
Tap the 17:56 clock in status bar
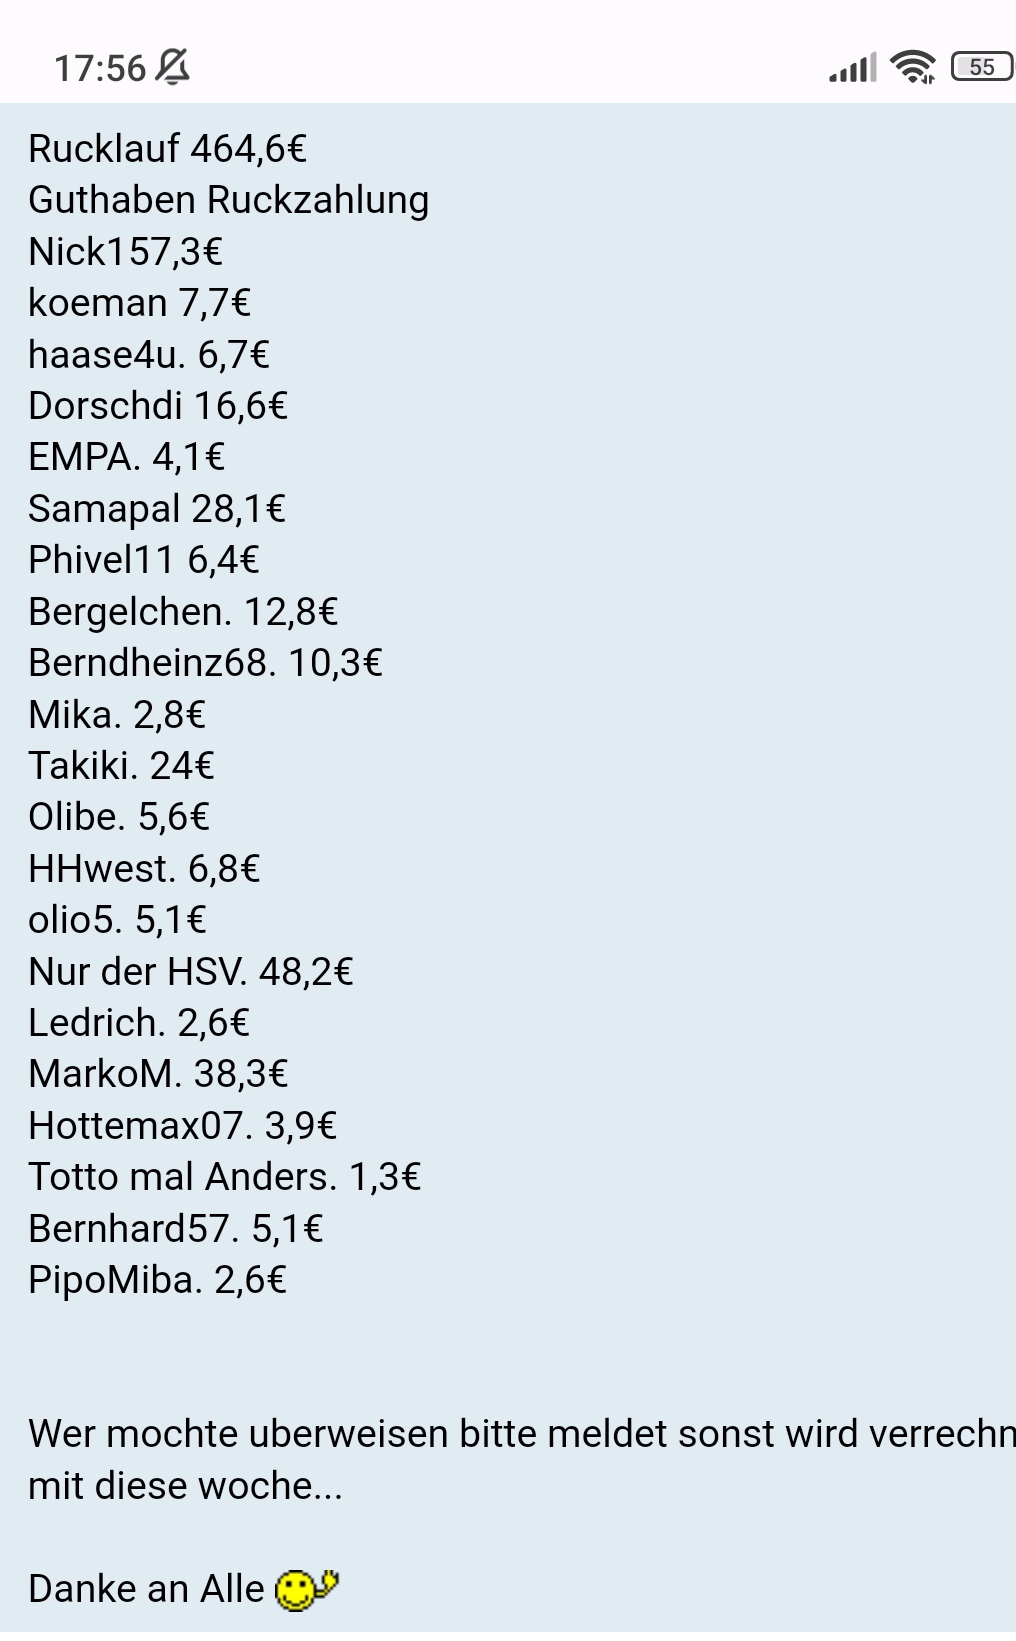(100, 68)
